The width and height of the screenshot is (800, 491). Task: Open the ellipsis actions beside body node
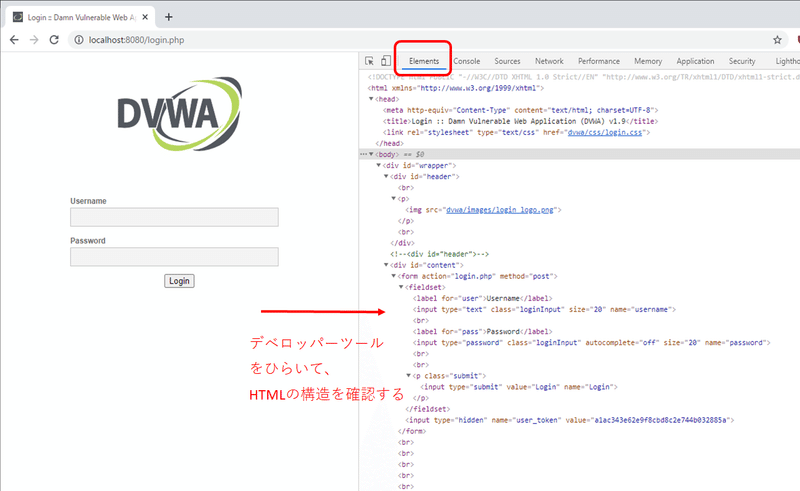point(363,154)
